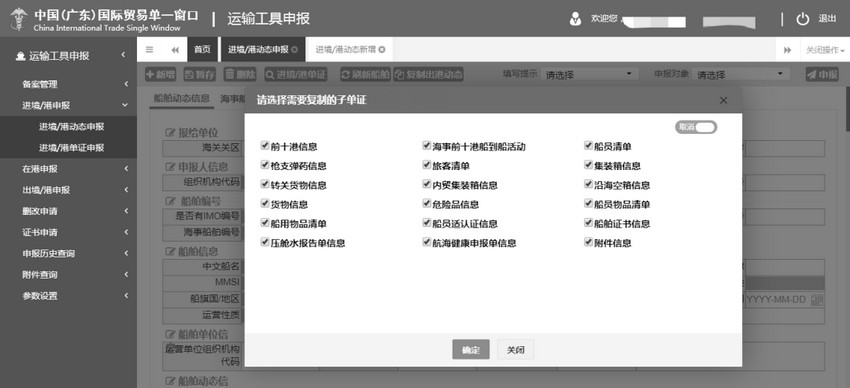Select 进境/港动态申报 in the sidebar
This screenshot has height=388, width=850.
click(x=71, y=126)
